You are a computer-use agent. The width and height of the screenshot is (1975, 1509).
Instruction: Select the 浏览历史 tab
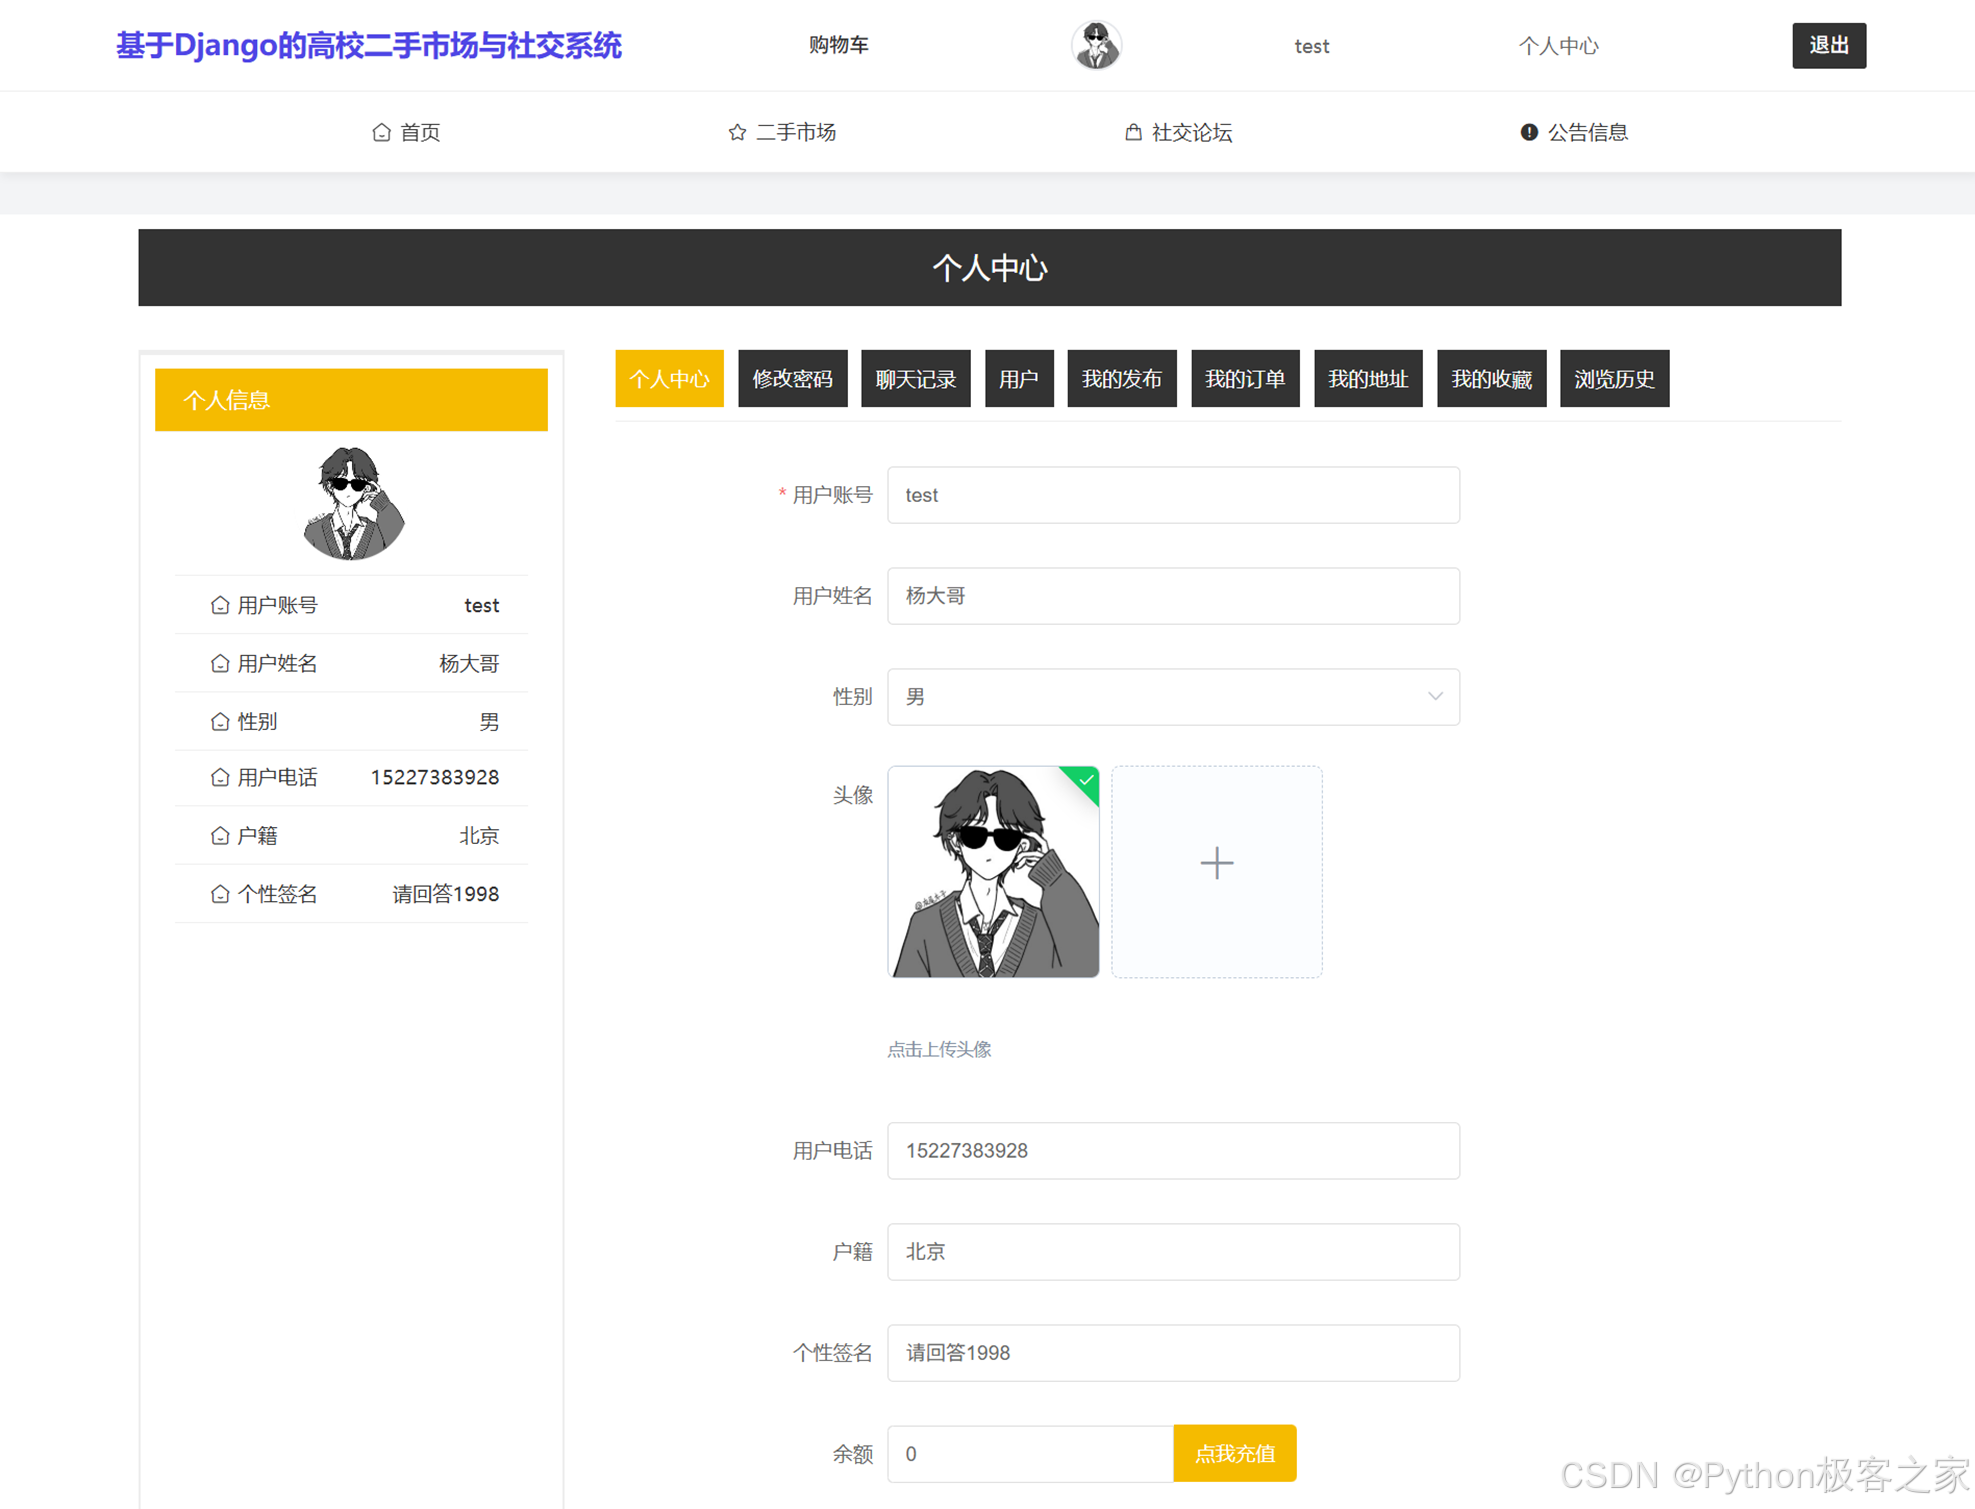coord(1613,379)
